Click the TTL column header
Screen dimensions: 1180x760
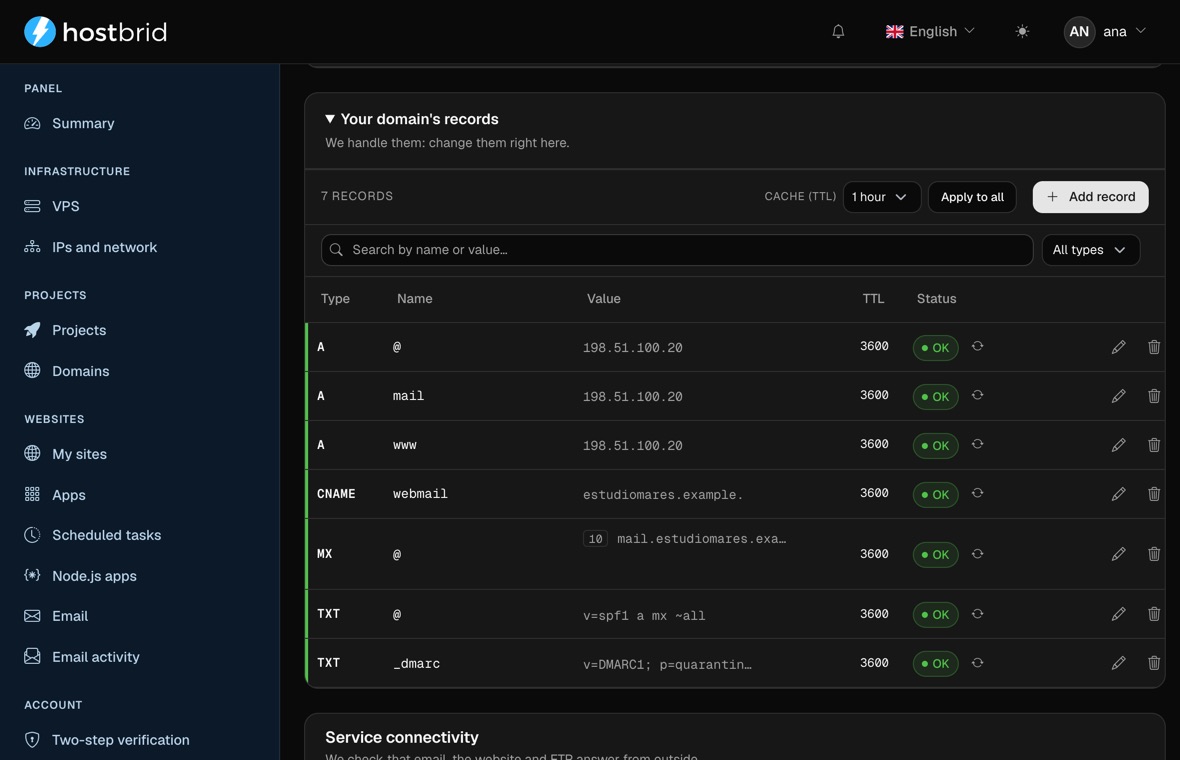(x=873, y=299)
